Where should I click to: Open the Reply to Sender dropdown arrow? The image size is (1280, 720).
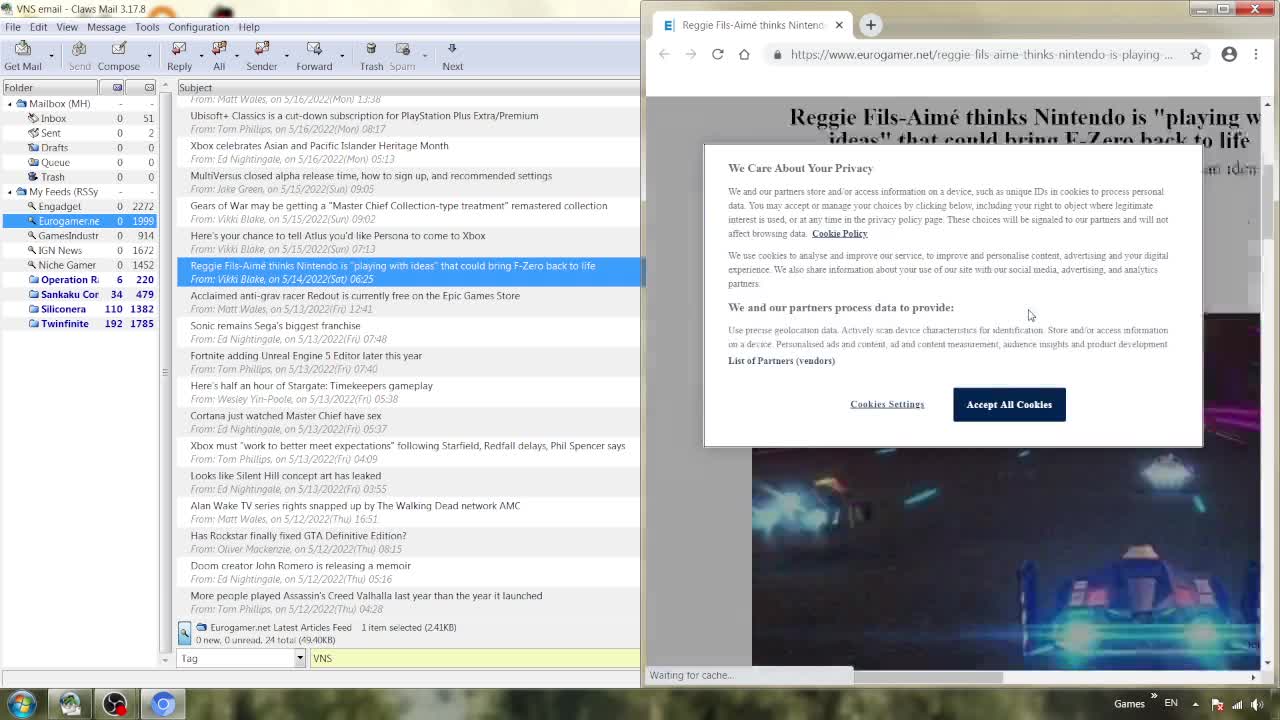click(x=286, y=56)
